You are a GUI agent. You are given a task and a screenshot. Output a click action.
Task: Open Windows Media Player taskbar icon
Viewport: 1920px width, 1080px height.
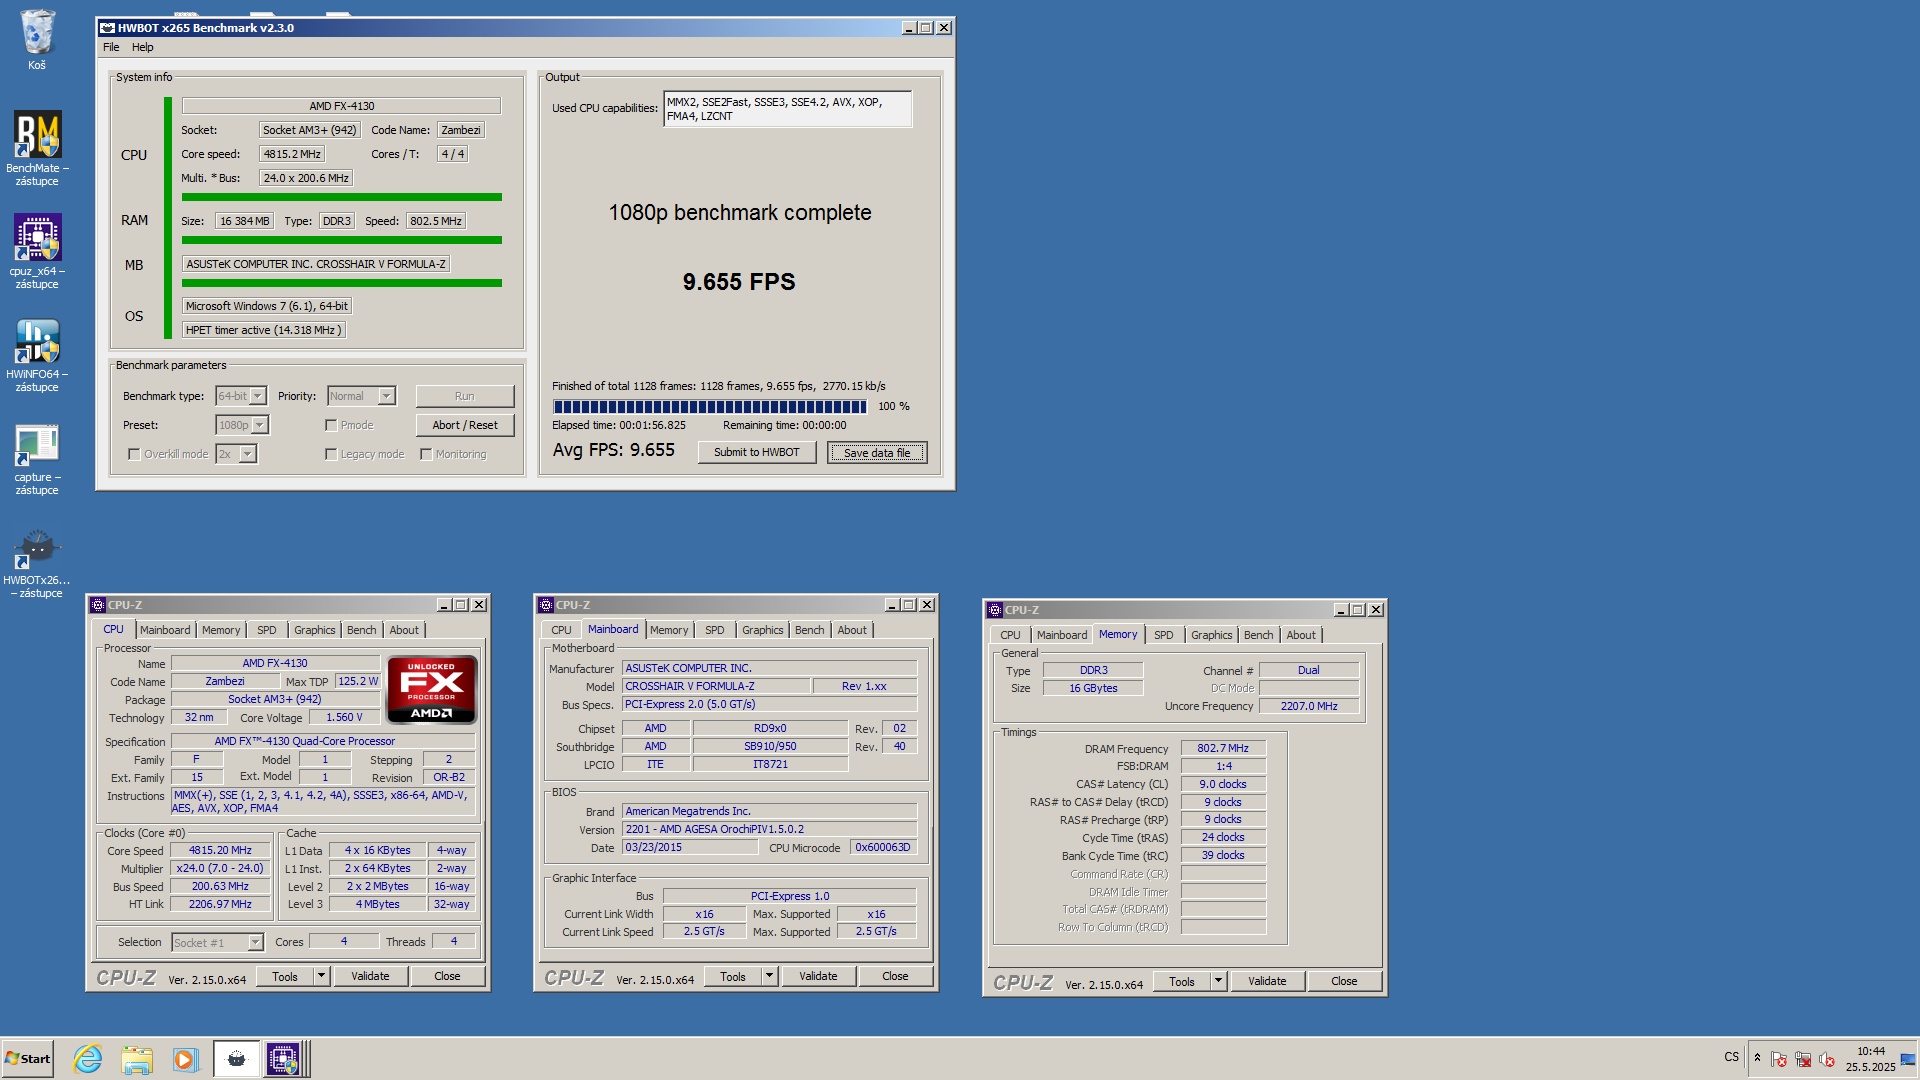pos(185,1059)
